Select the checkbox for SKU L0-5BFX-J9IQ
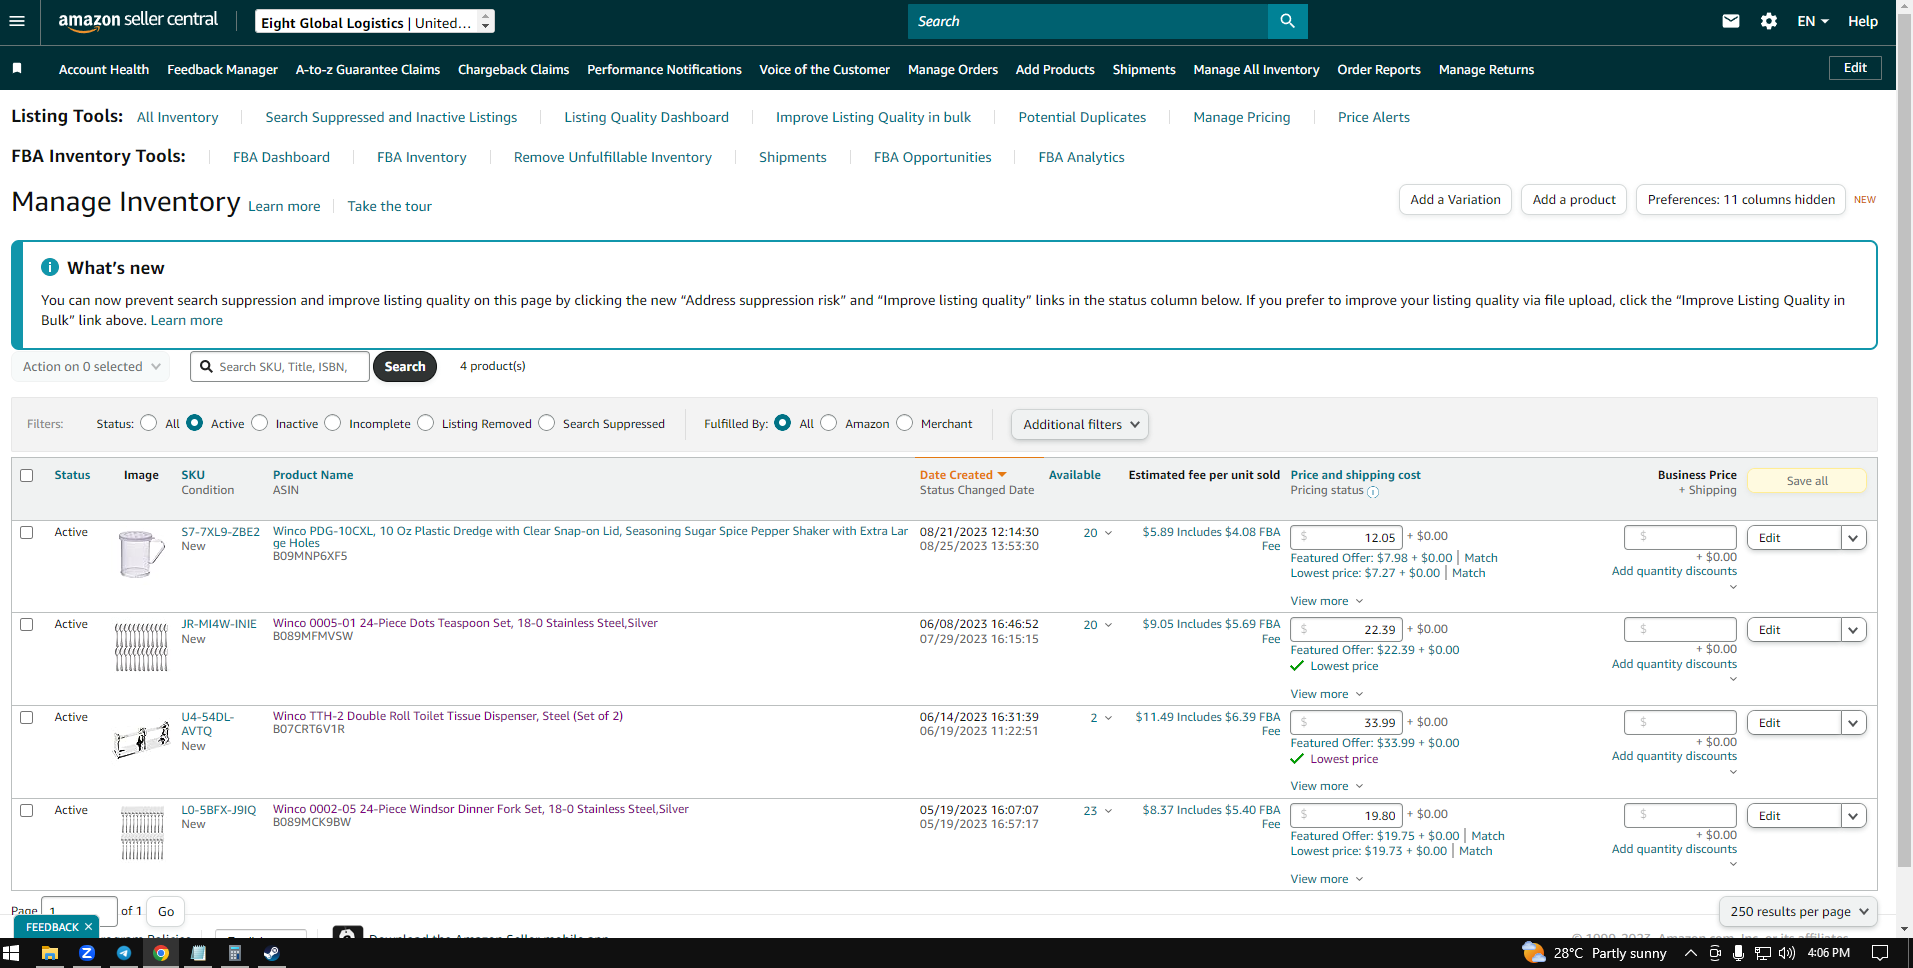 point(27,810)
